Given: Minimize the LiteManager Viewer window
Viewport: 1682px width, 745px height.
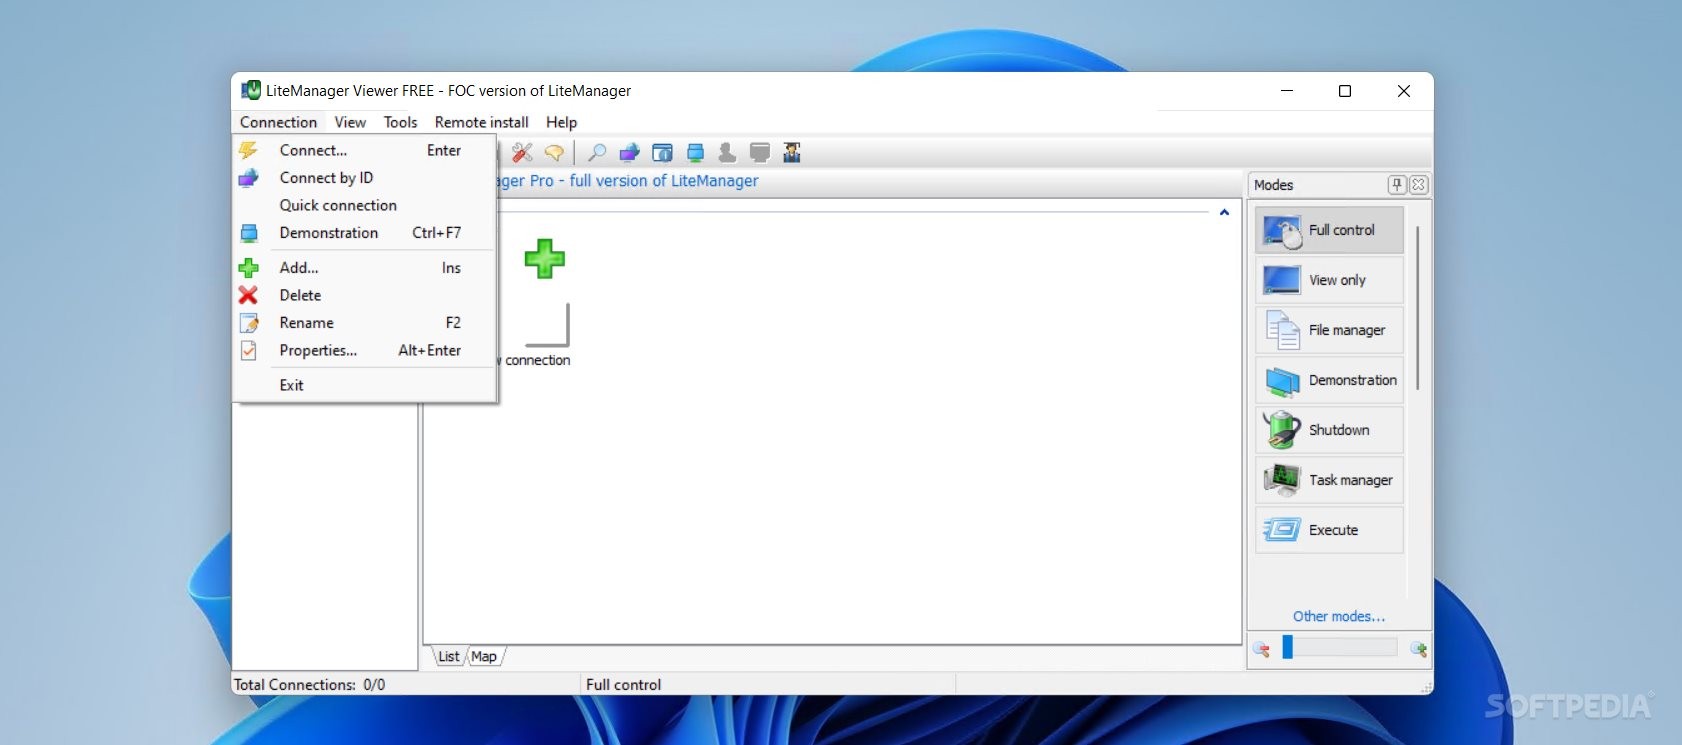Looking at the screenshot, I should (1287, 91).
